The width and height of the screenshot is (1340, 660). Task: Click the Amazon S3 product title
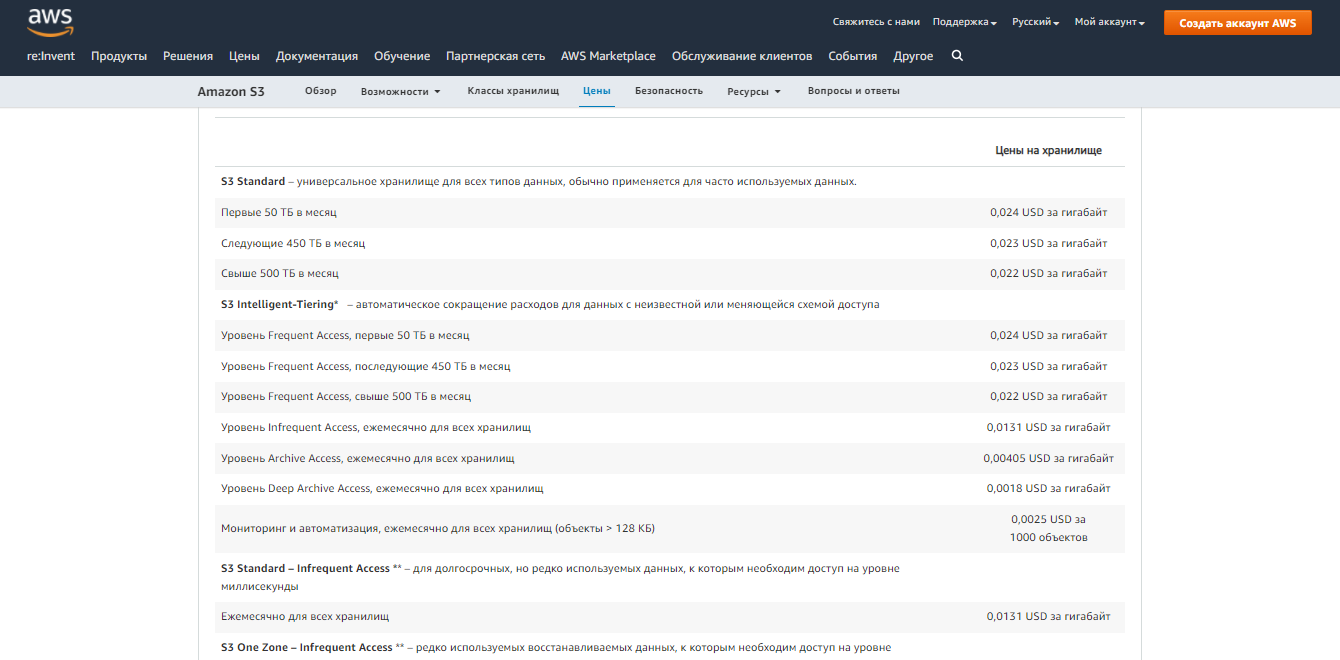coord(231,91)
